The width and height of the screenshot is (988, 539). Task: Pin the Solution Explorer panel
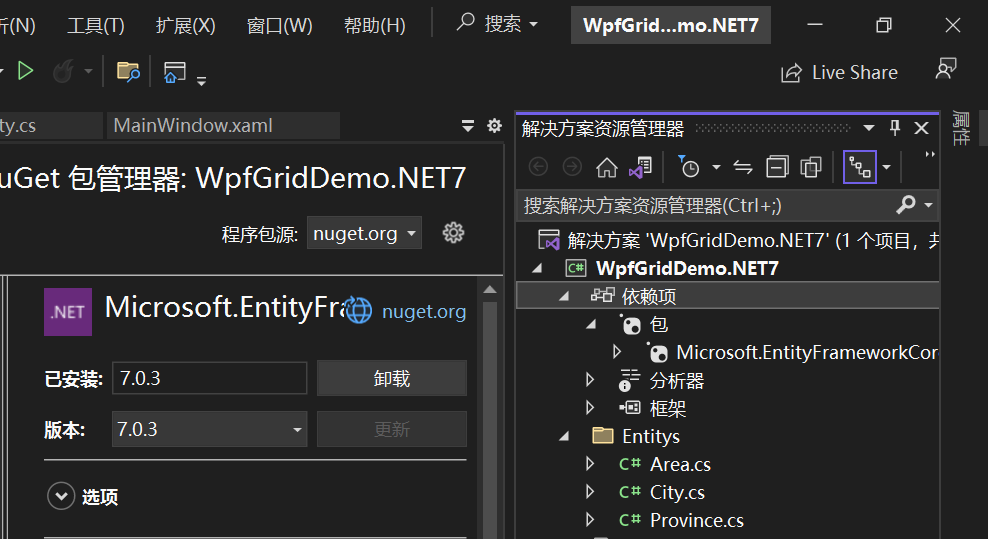[x=895, y=128]
